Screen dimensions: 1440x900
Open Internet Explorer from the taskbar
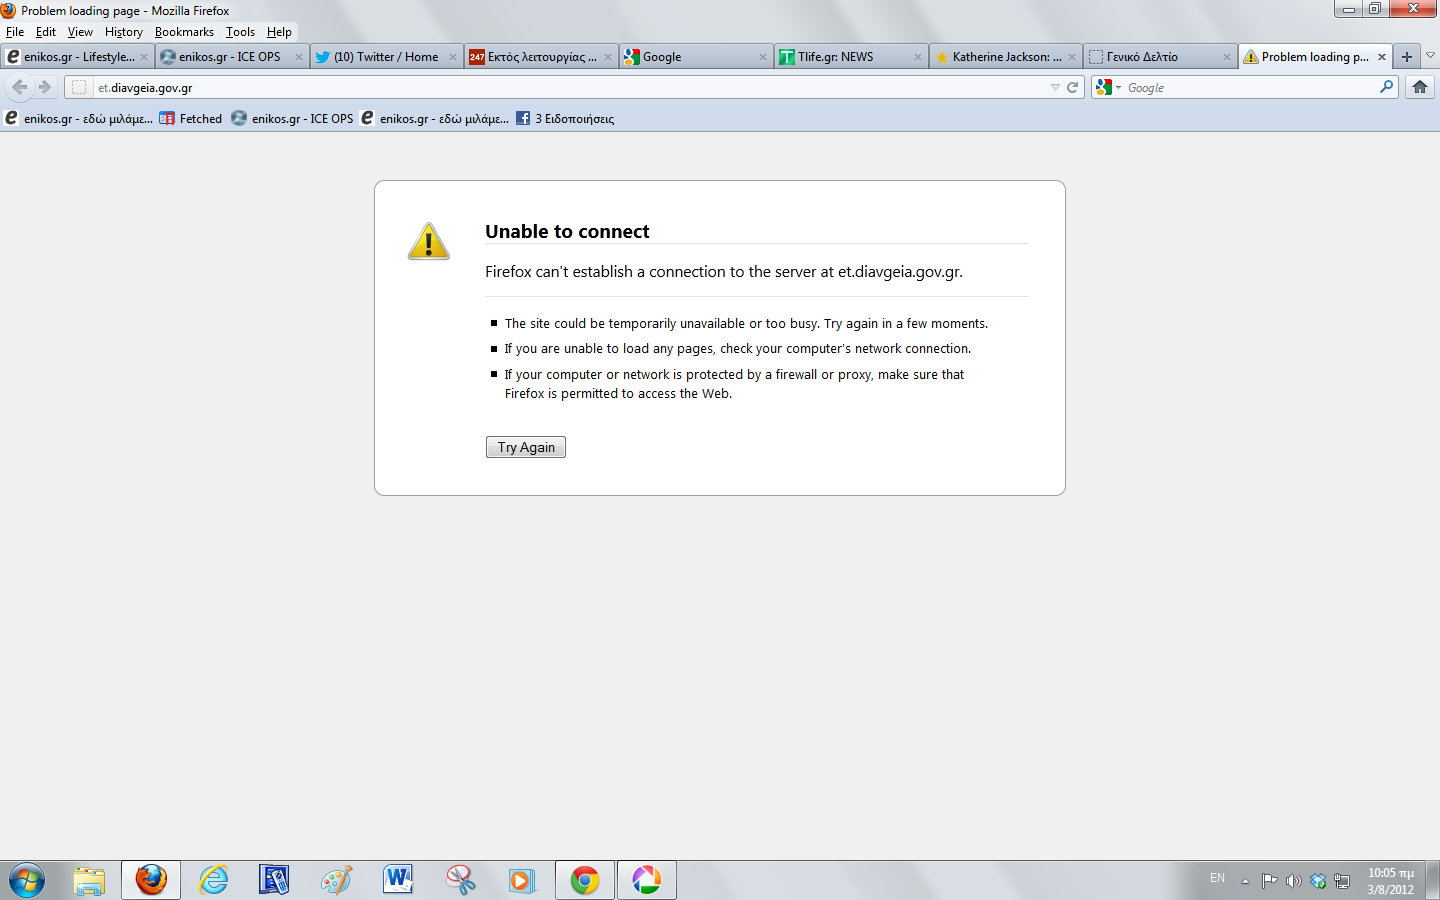tap(213, 880)
